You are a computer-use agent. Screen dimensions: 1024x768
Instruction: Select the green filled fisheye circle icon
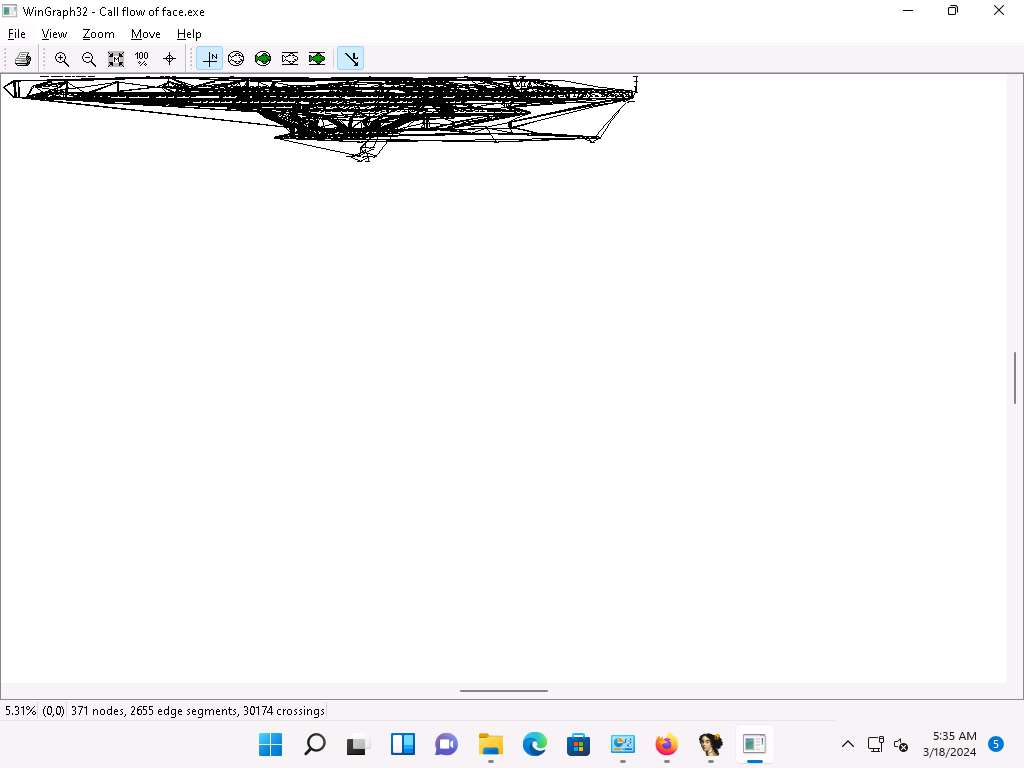(263, 59)
